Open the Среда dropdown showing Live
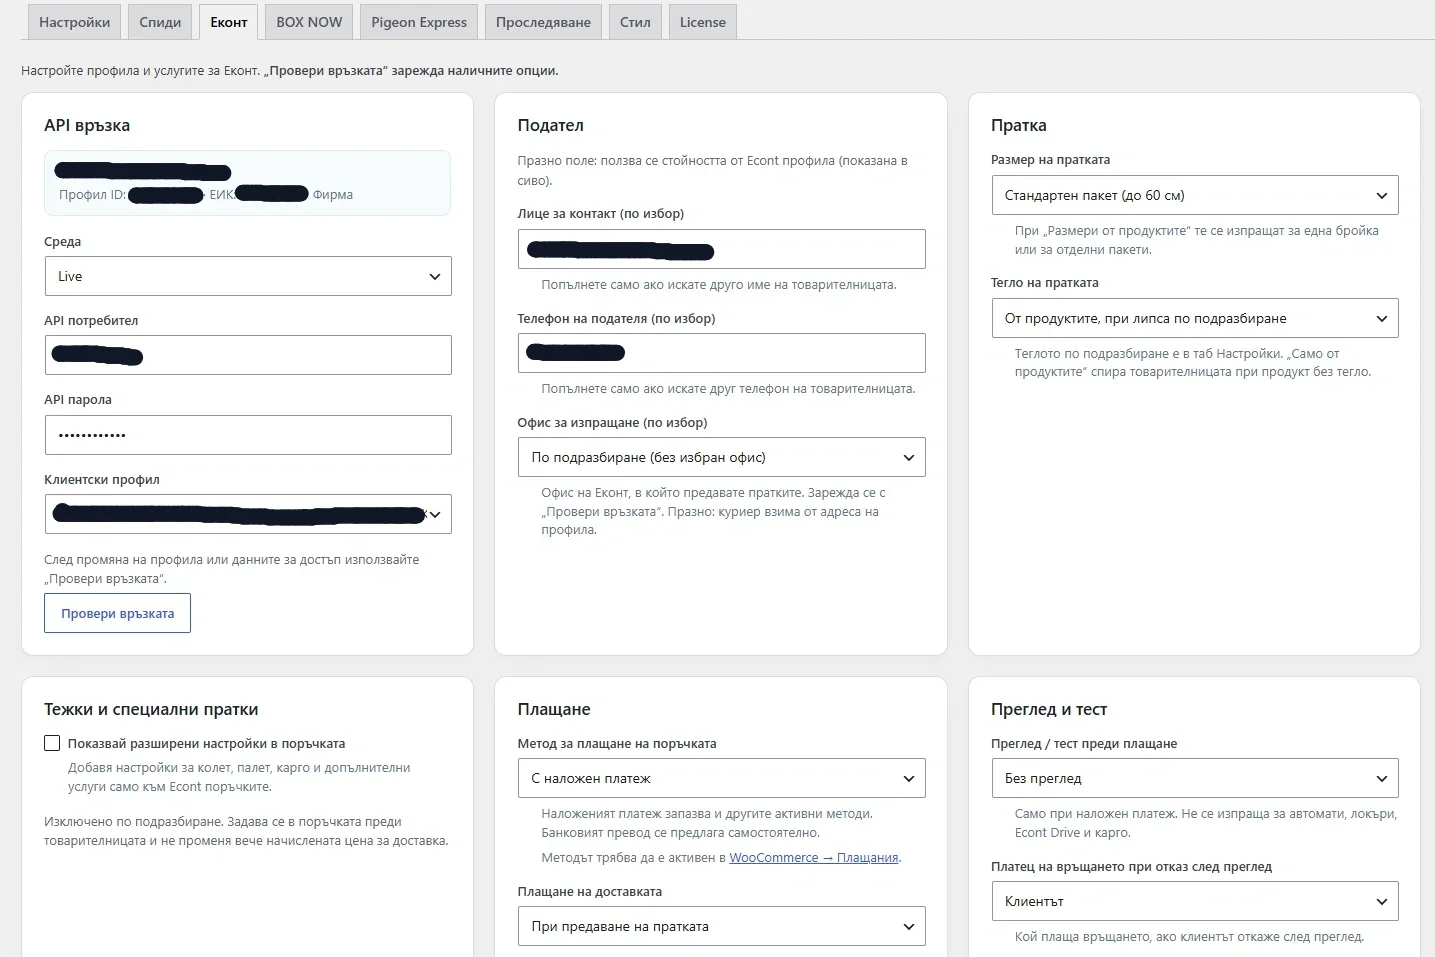Screen dimensions: 1435x957 (x=248, y=276)
